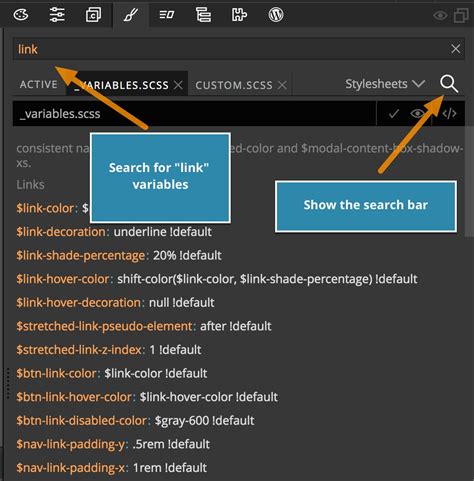Click the $link-hover-color !default value
The height and width of the screenshot is (481, 474).
209,397
